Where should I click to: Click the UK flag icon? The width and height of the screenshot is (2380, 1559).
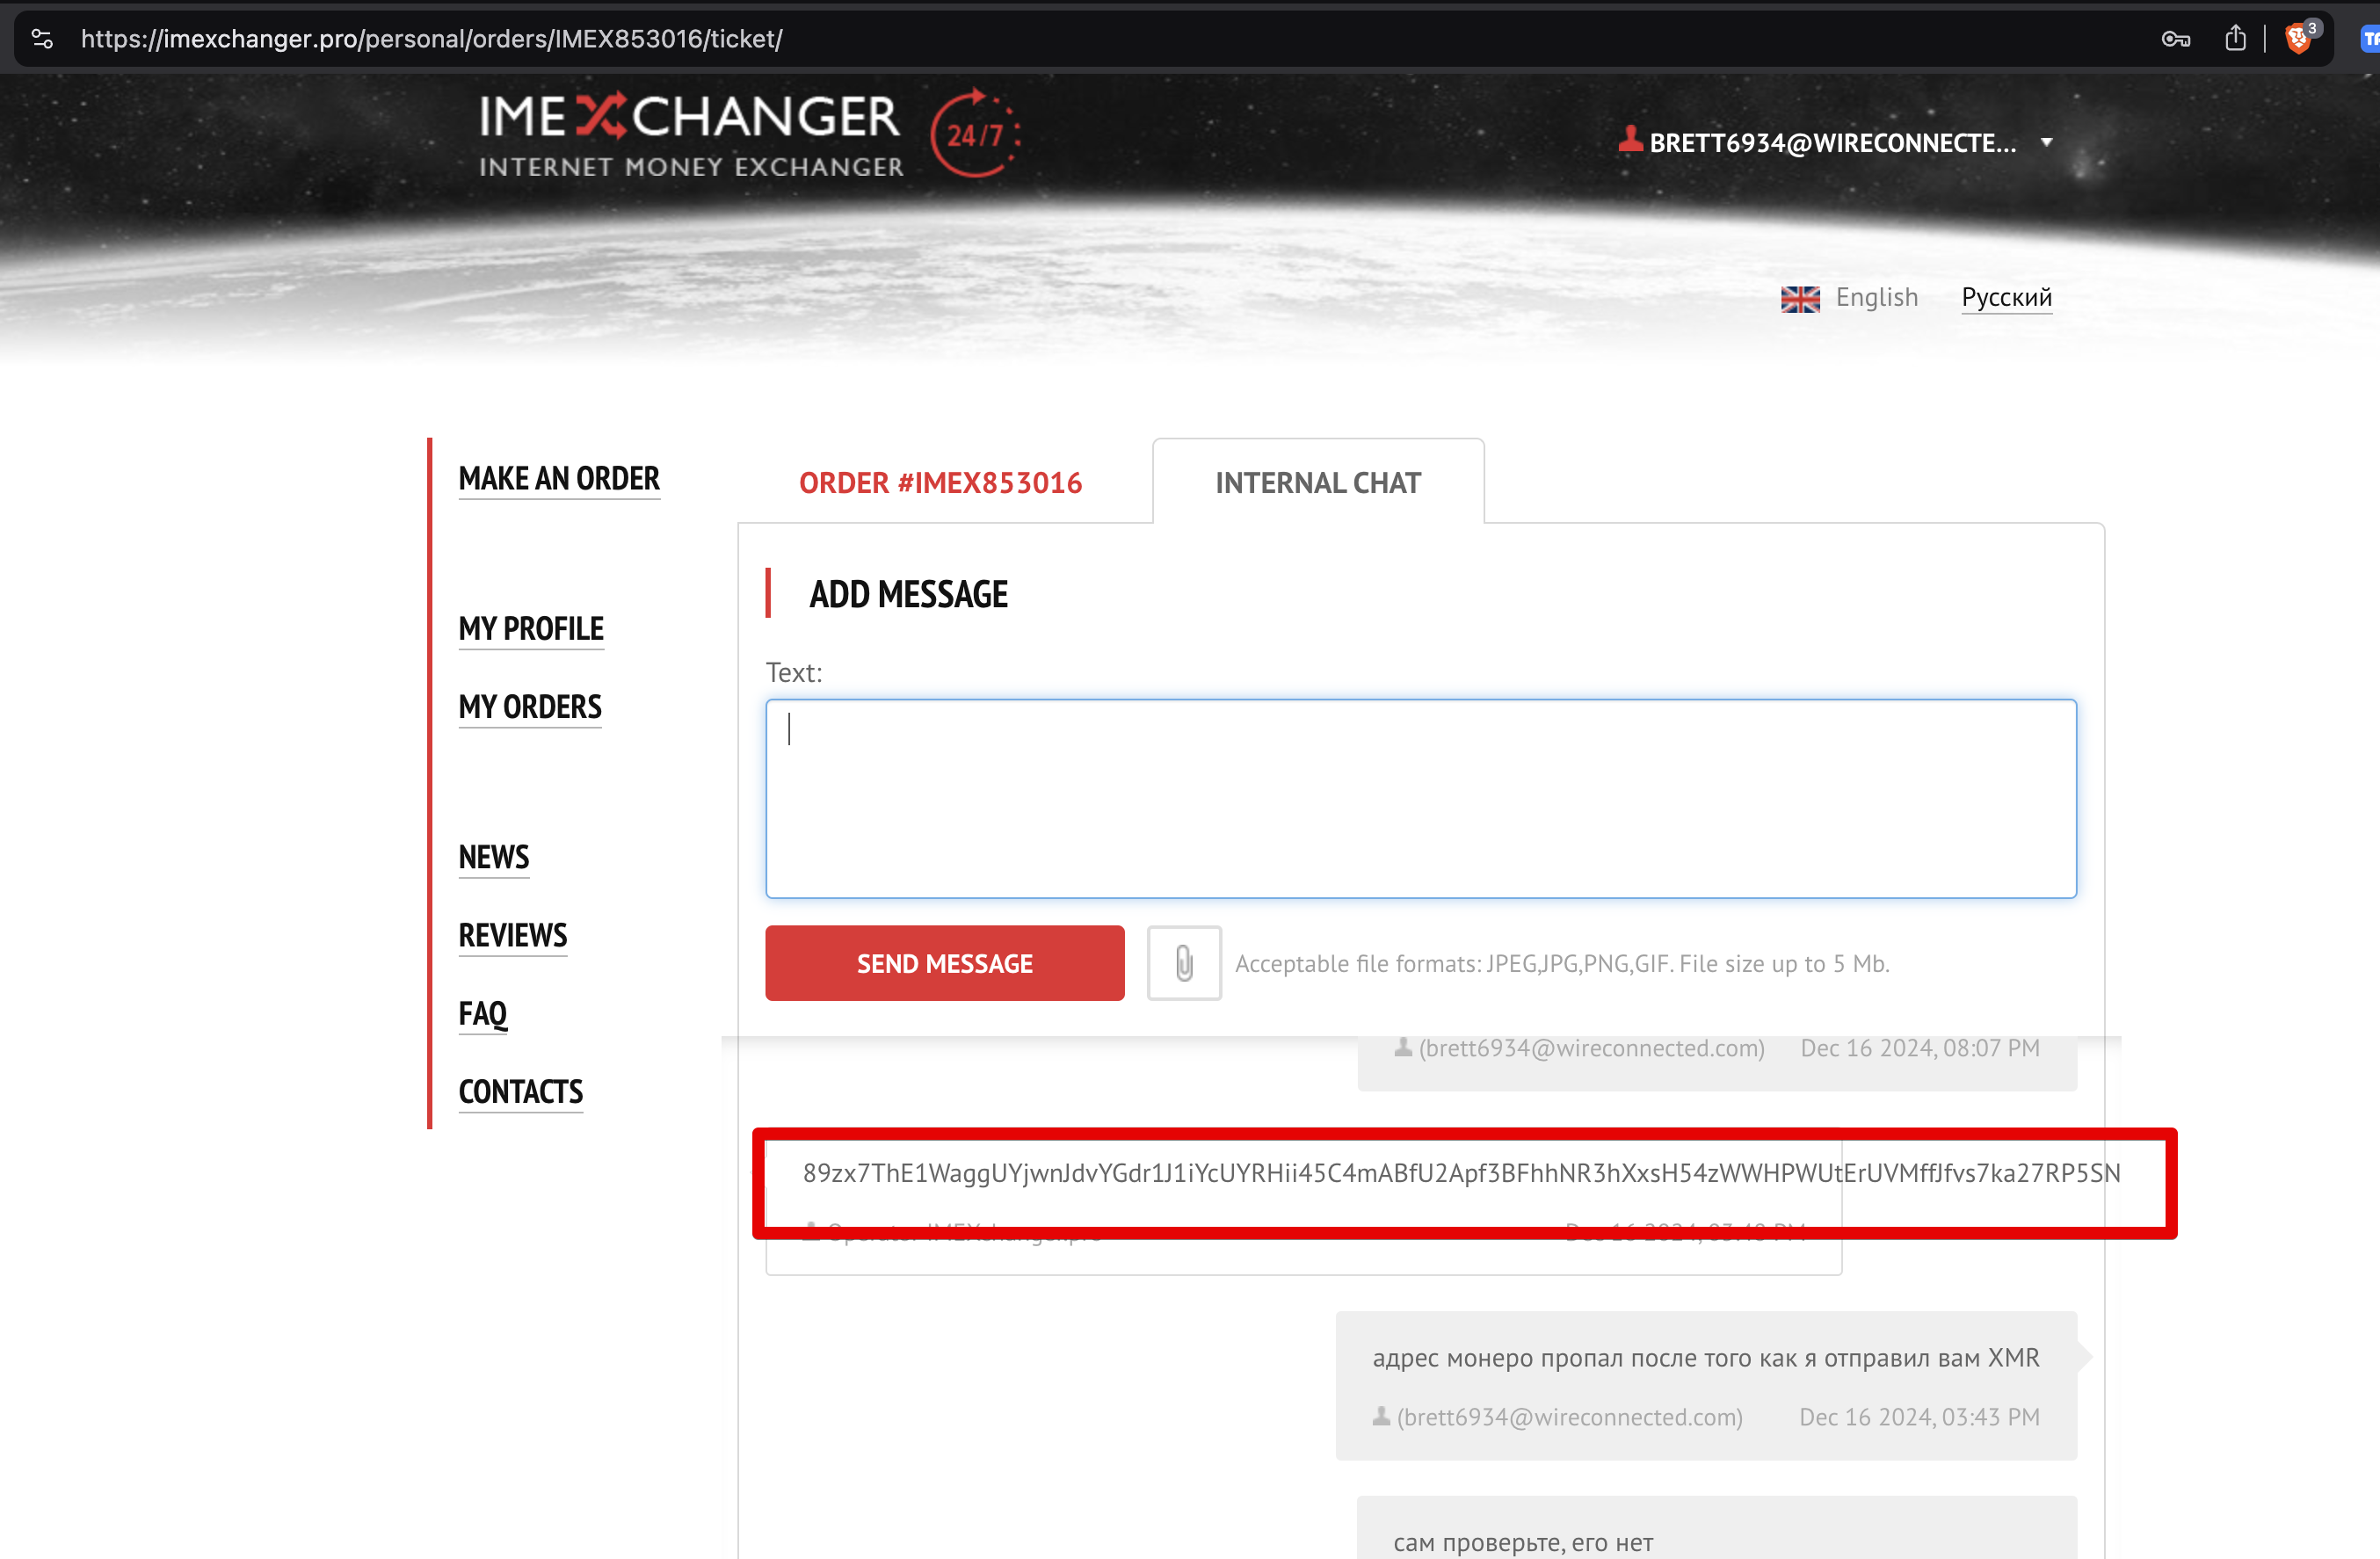(x=1800, y=298)
